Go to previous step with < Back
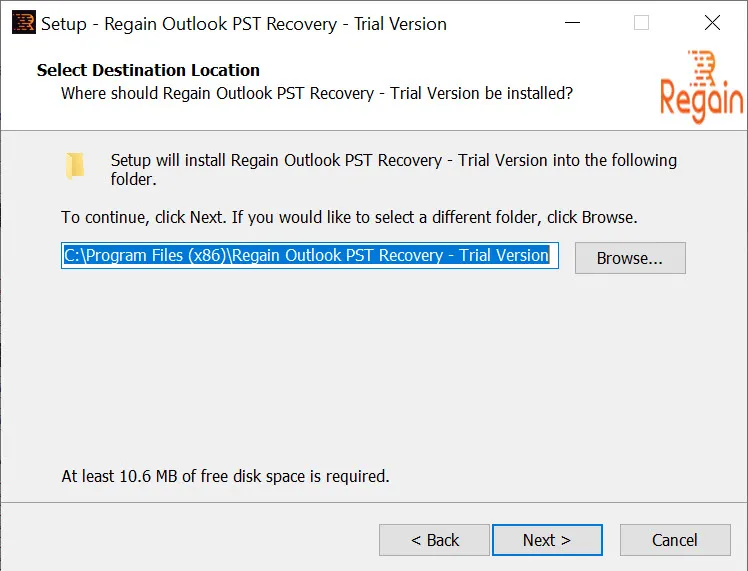 click(434, 540)
